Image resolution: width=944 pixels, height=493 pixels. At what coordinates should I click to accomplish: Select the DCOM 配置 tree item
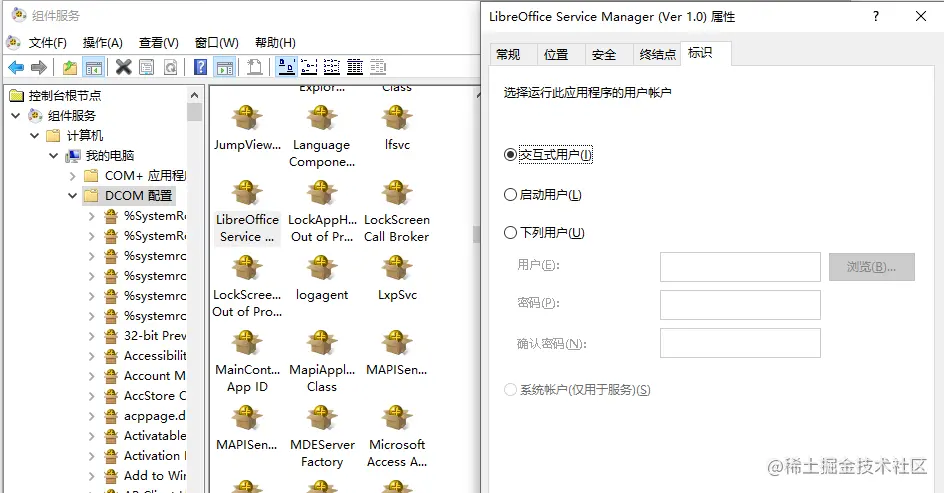click(x=129, y=196)
